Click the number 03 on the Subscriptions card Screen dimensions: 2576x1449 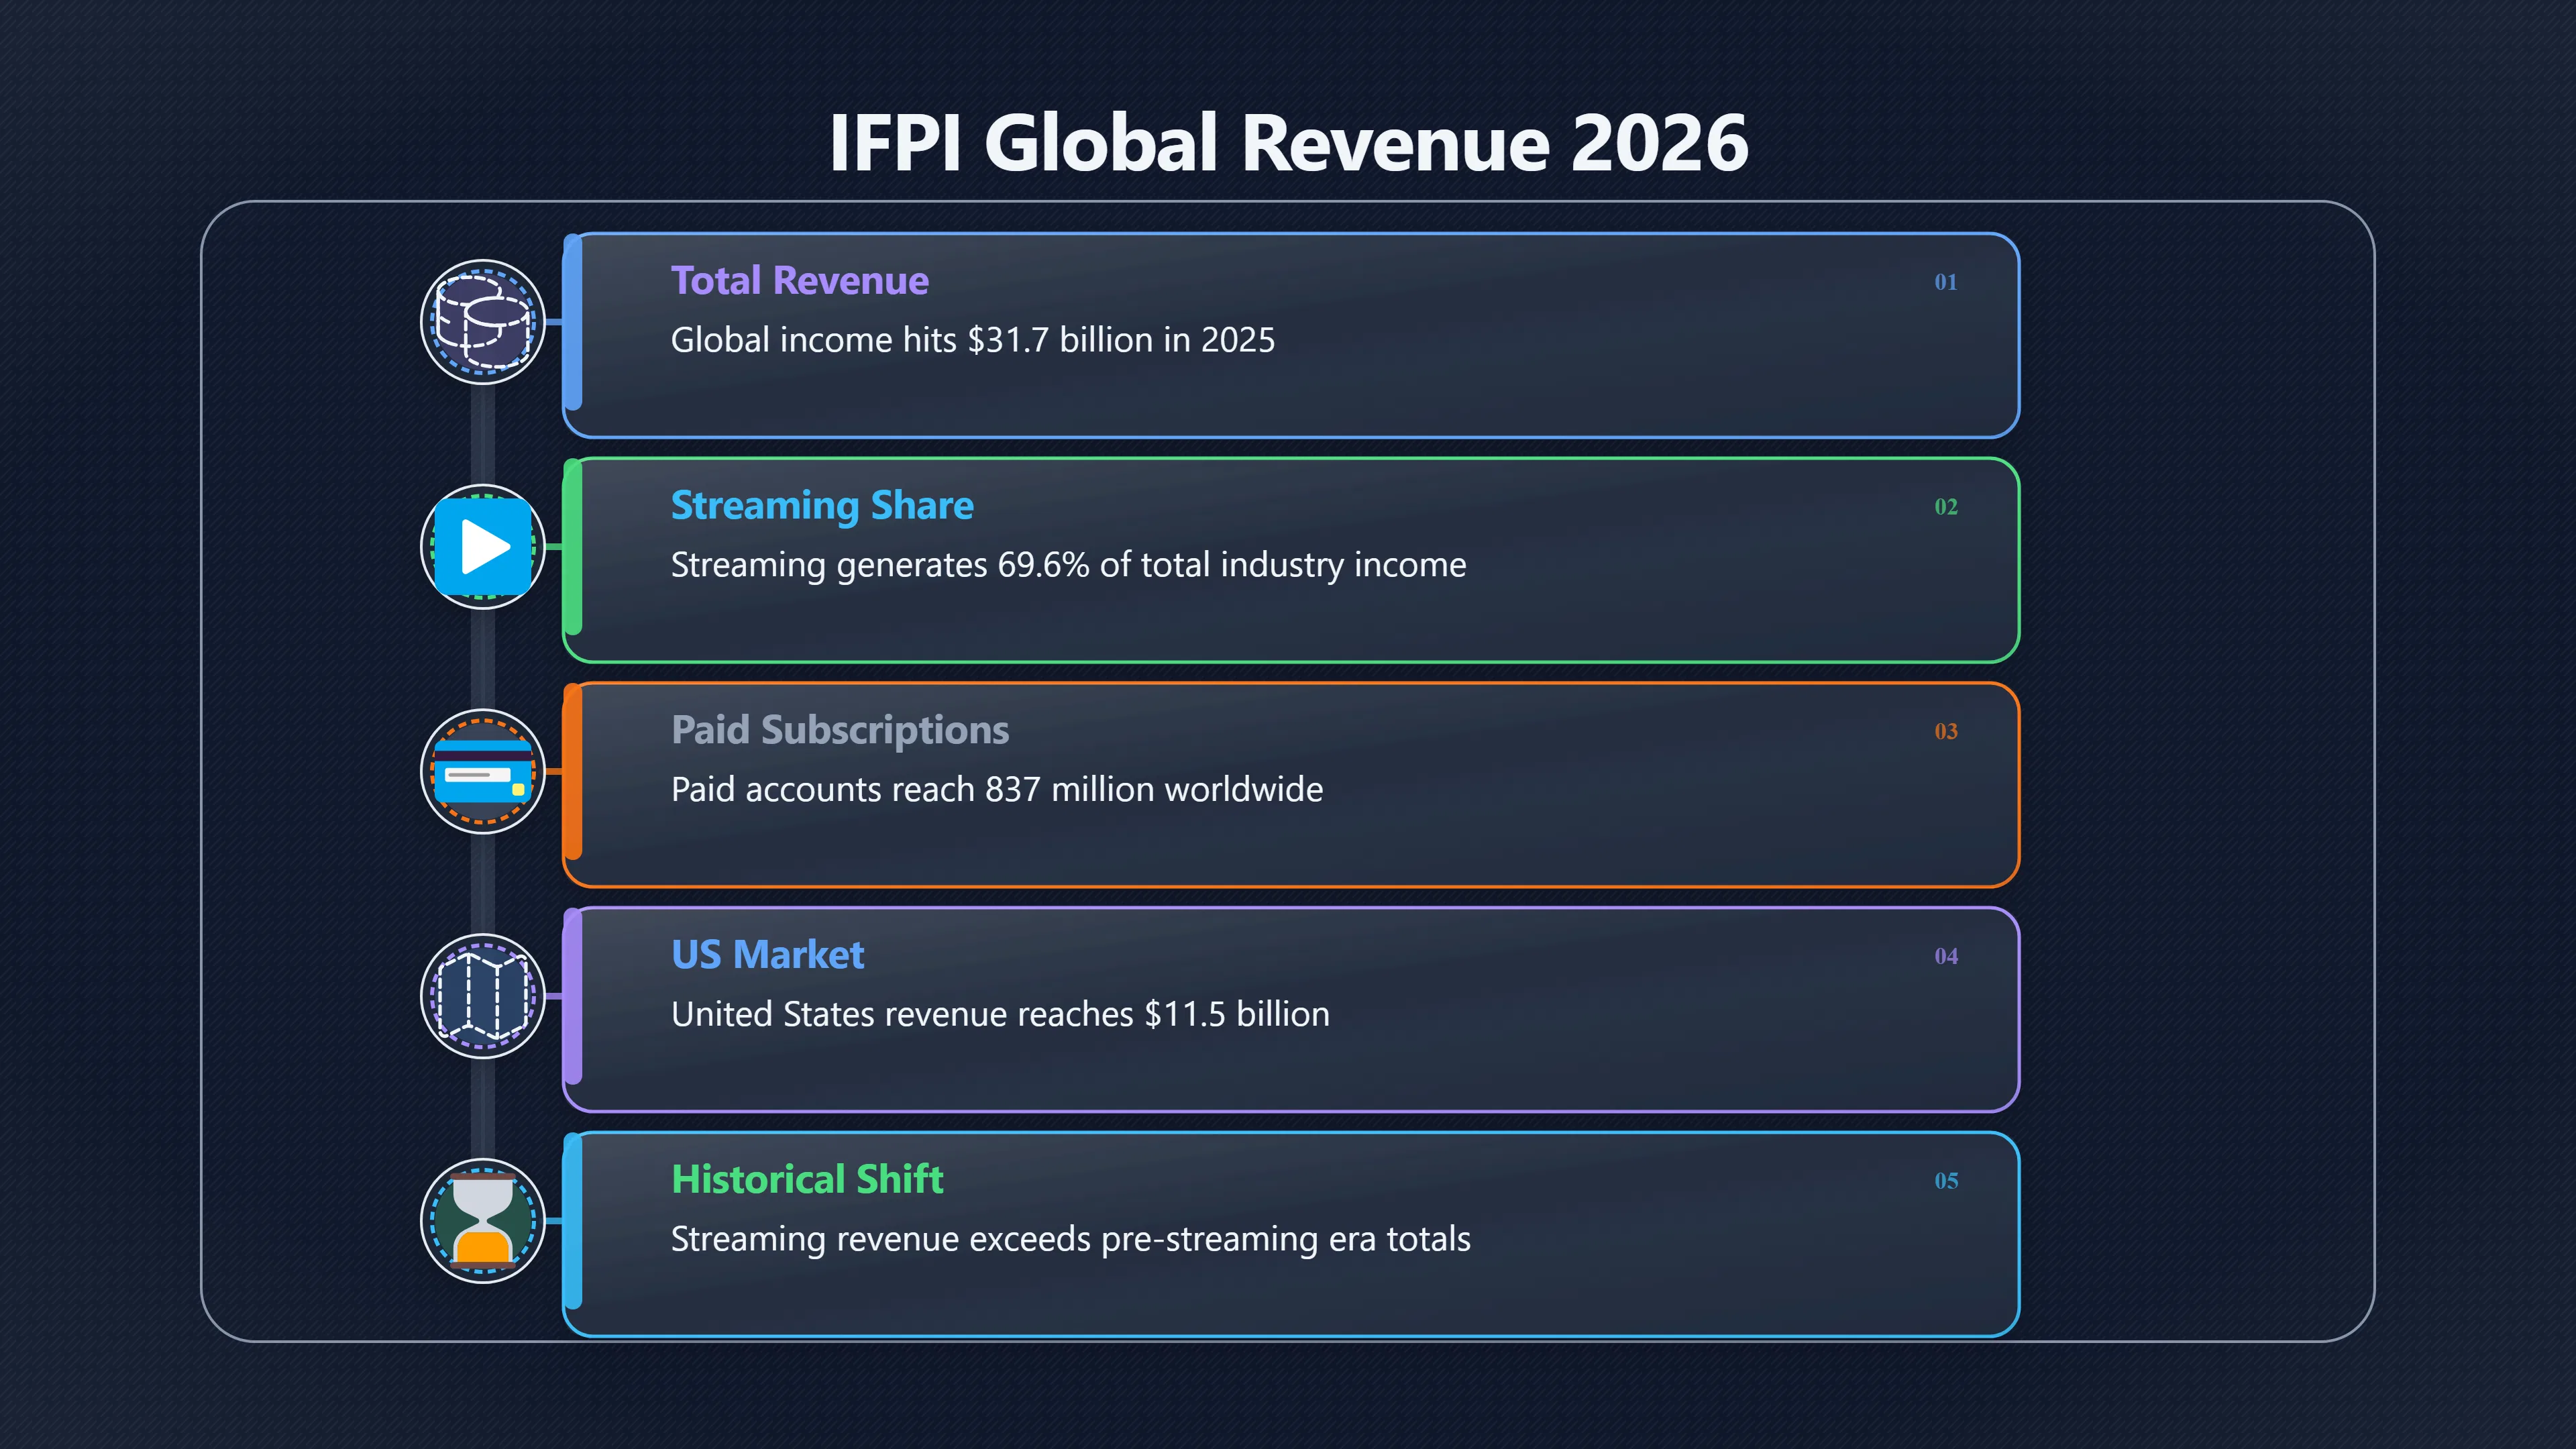click(1946, 732)
